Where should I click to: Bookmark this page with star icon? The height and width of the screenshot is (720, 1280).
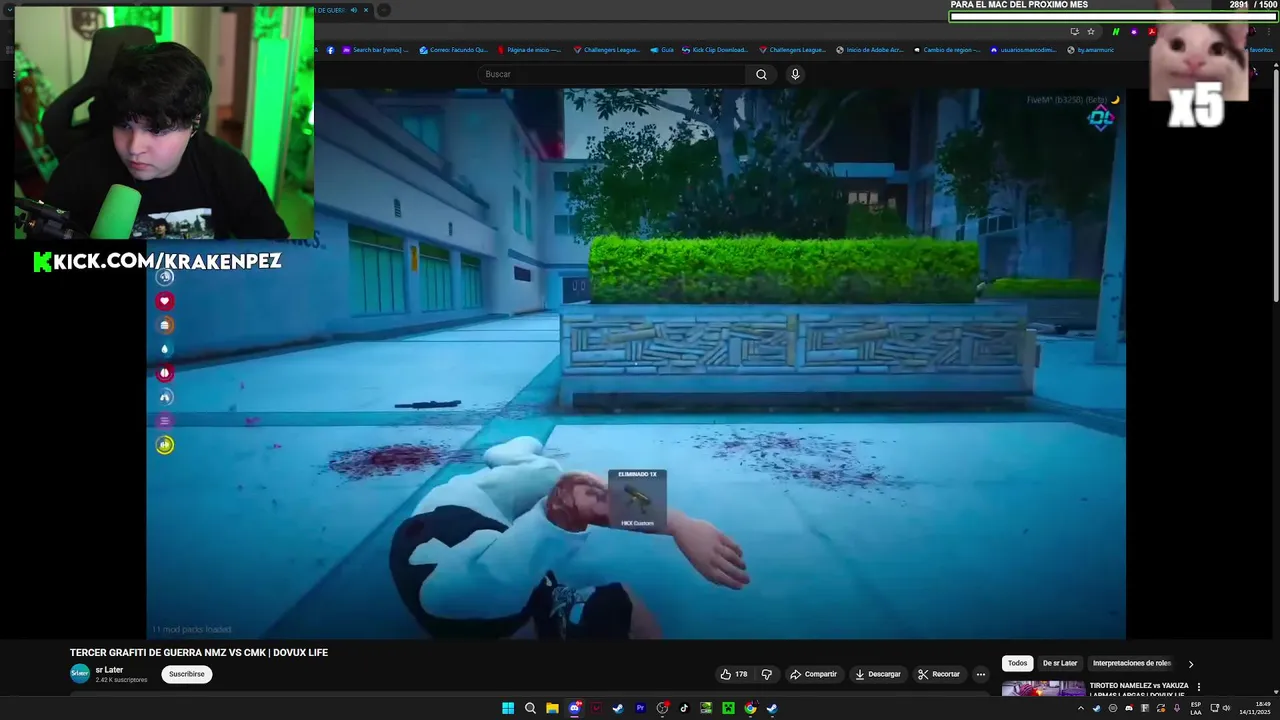coord(1091,31)
